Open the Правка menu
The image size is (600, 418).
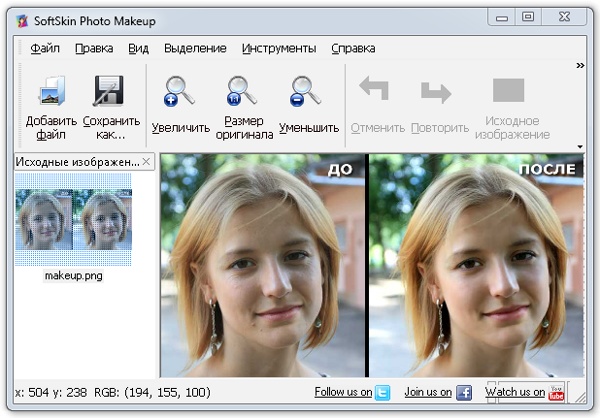(94, 48)
